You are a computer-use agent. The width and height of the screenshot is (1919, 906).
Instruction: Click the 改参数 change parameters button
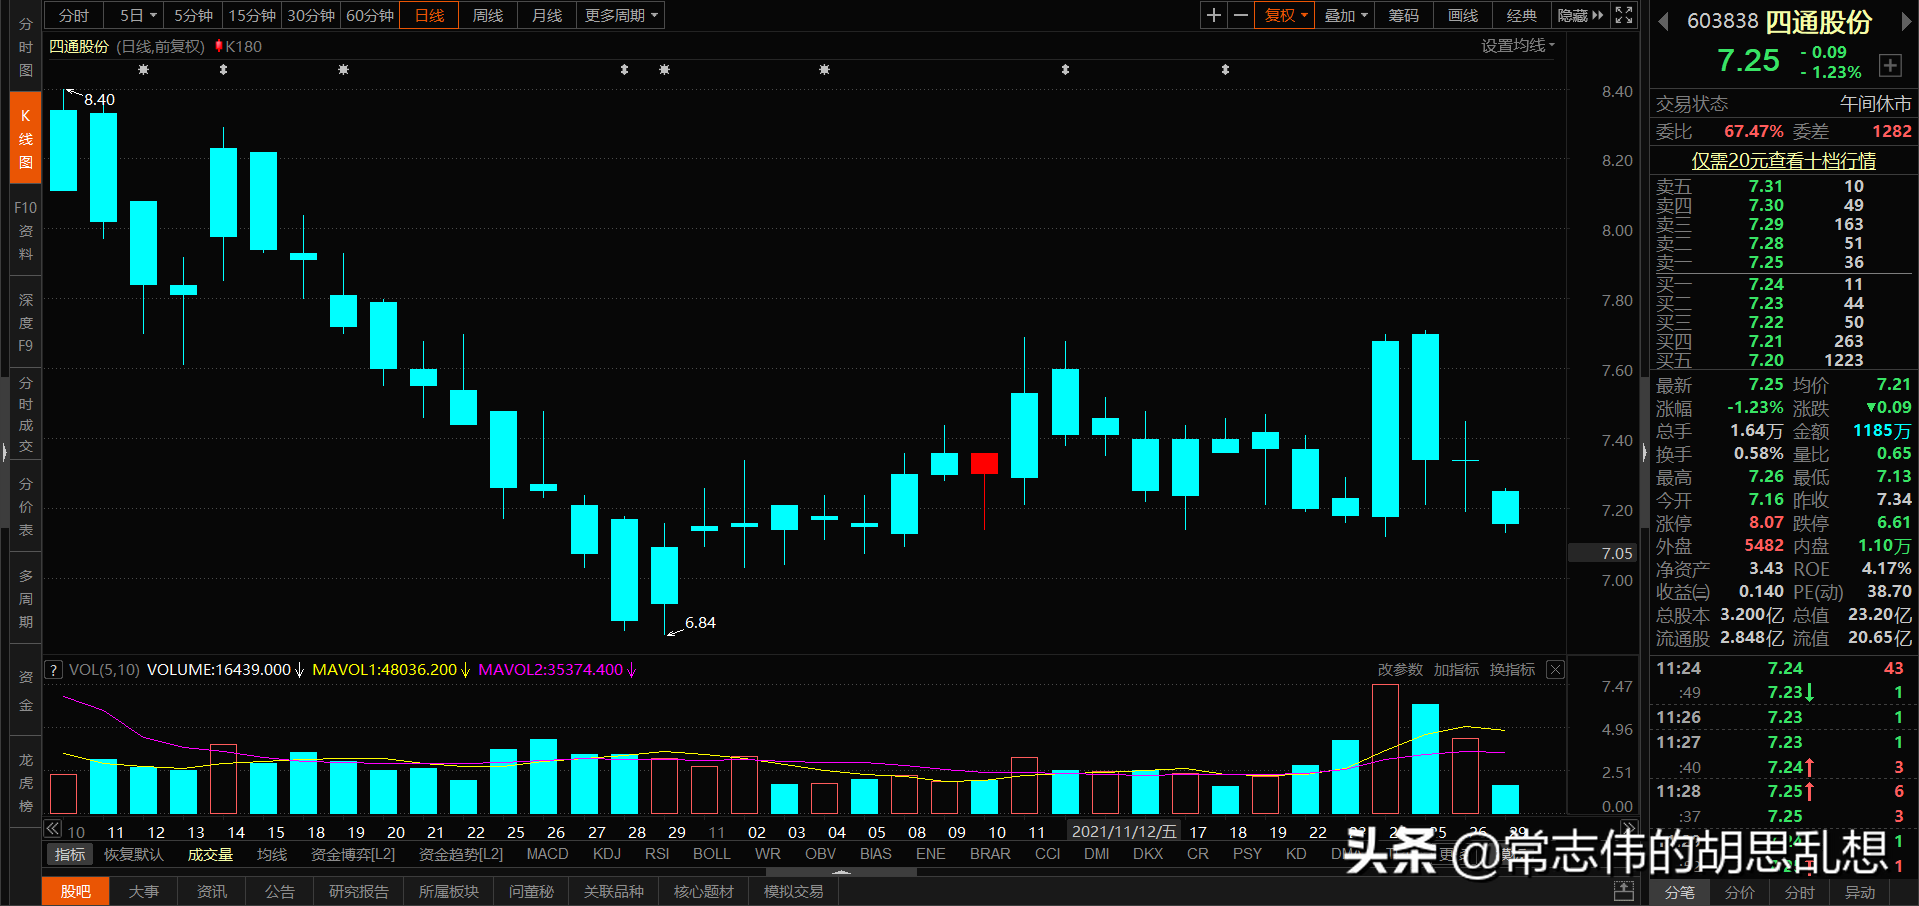[1399, 669]
